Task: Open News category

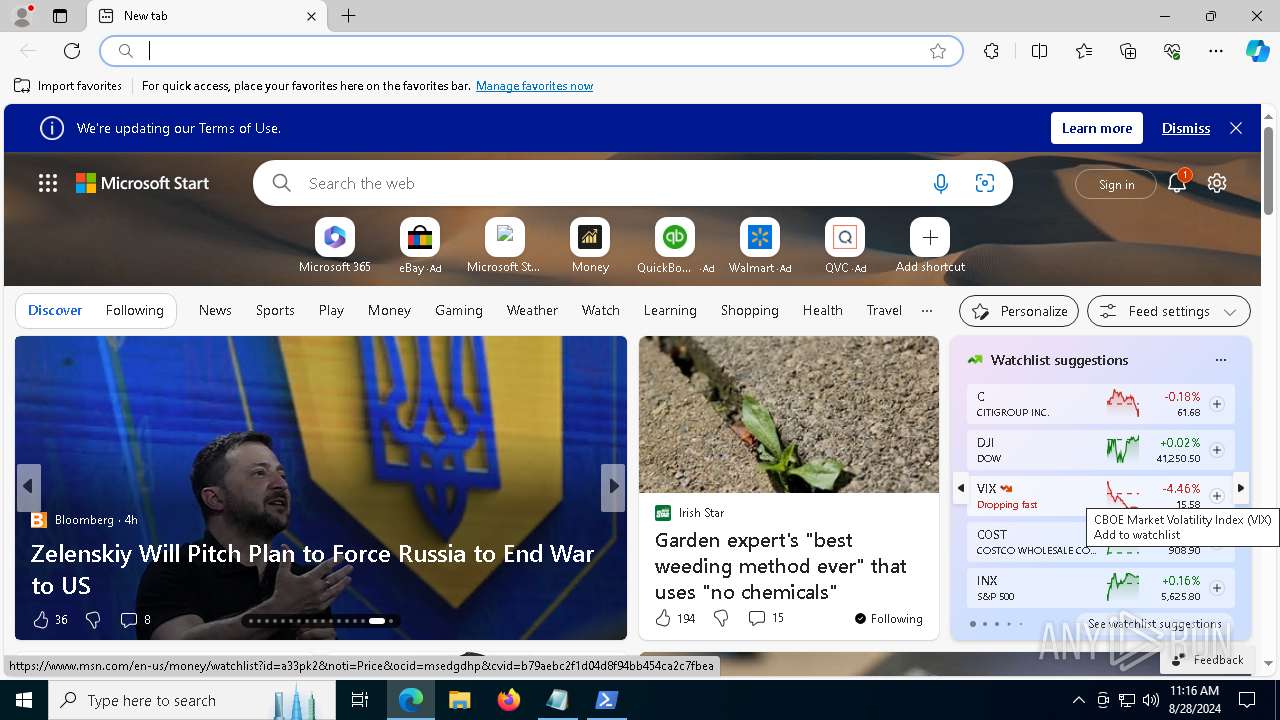Action: (x=215, y=310)
